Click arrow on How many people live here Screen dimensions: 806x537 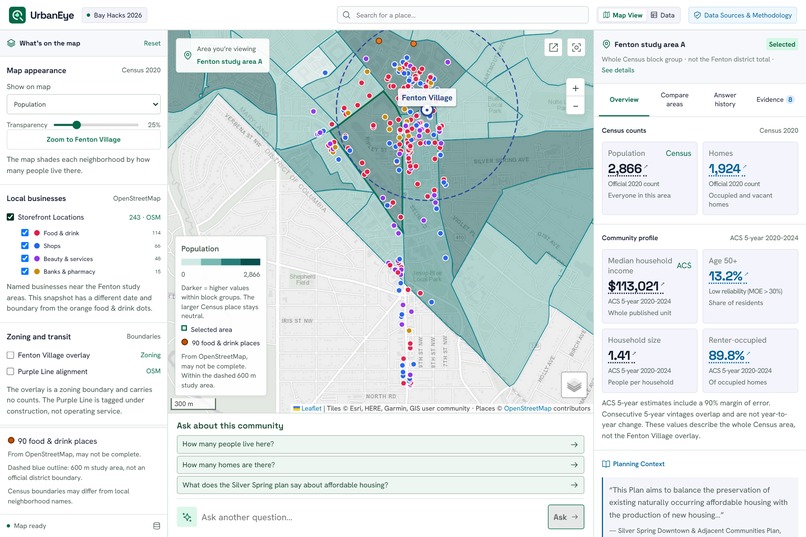(x=574, y=445)
